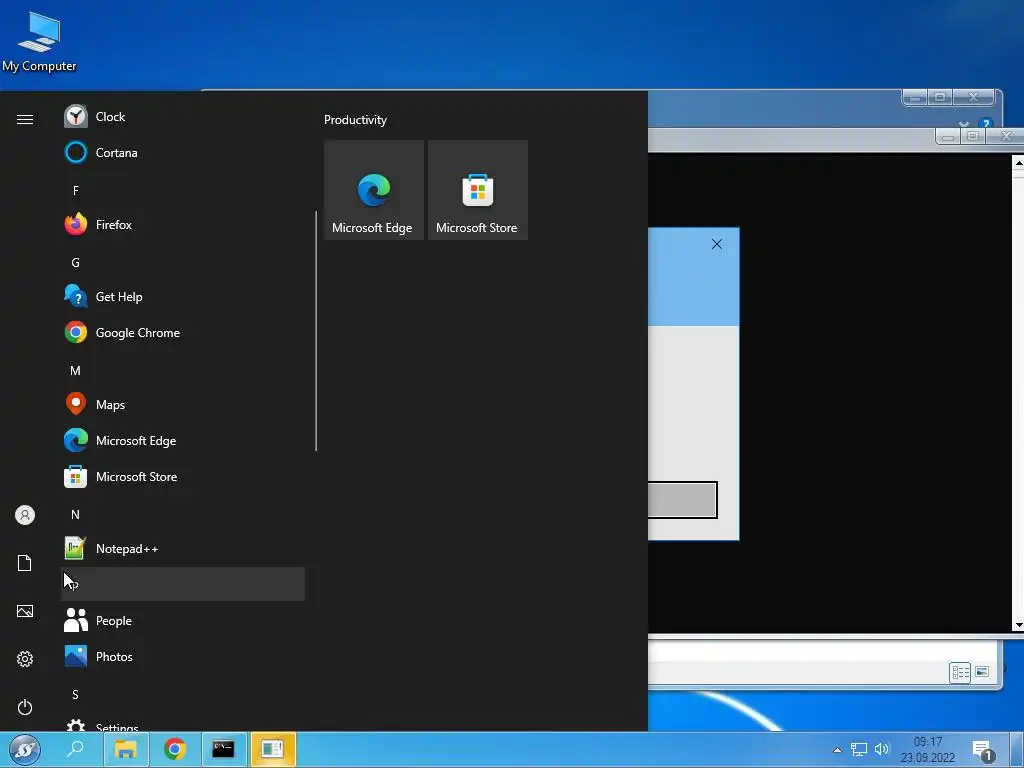Open Microsoft Store in the app list

coord(183,477)
